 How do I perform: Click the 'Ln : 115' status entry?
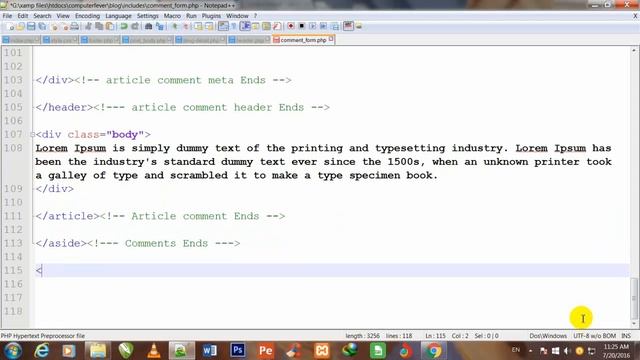(x=436, y=336)
